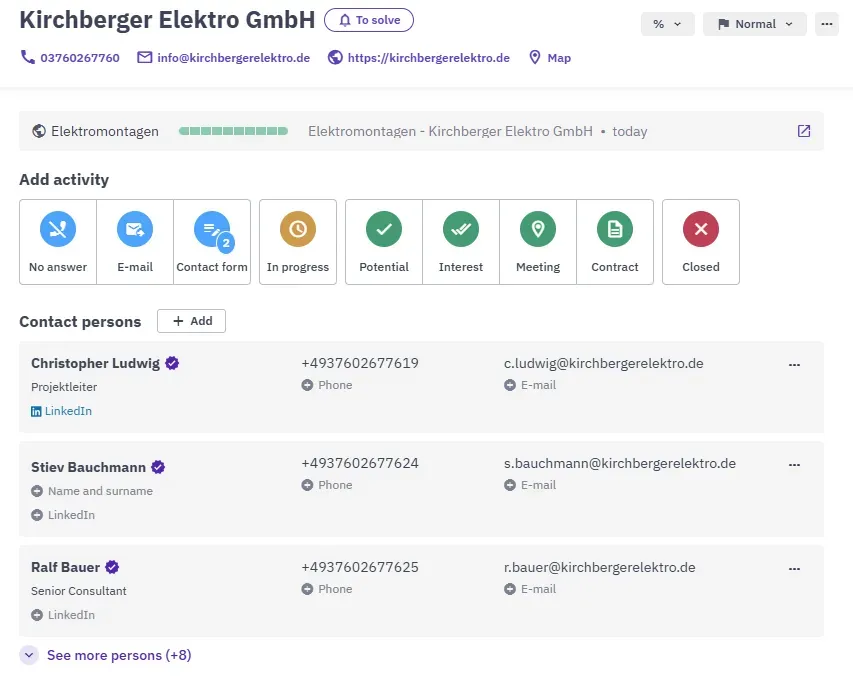Viewport: 853px width, 677px height.
Task: Mark activity as In progress
Action: click(x=298, y=242)
